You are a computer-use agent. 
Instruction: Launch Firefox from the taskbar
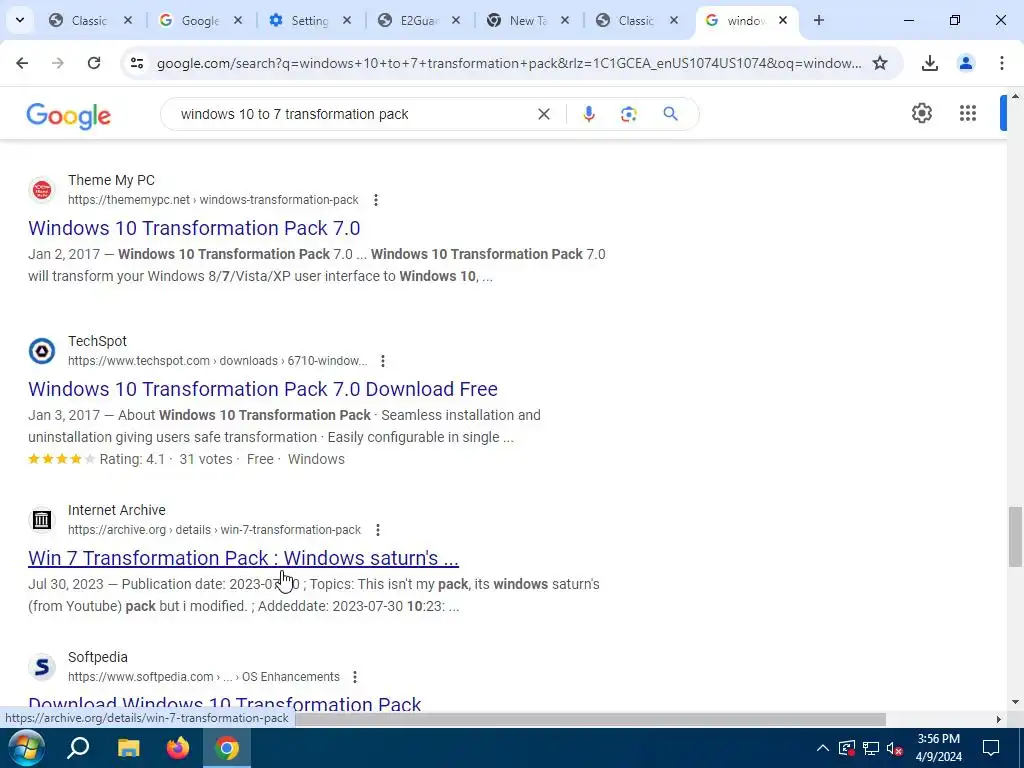tap(177, 748)
